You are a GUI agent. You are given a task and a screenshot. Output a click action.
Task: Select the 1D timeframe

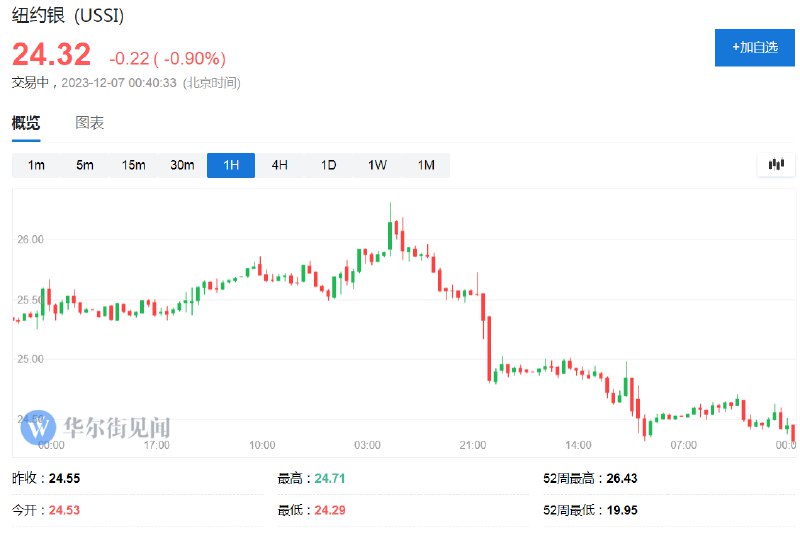[x=329, y=165]
